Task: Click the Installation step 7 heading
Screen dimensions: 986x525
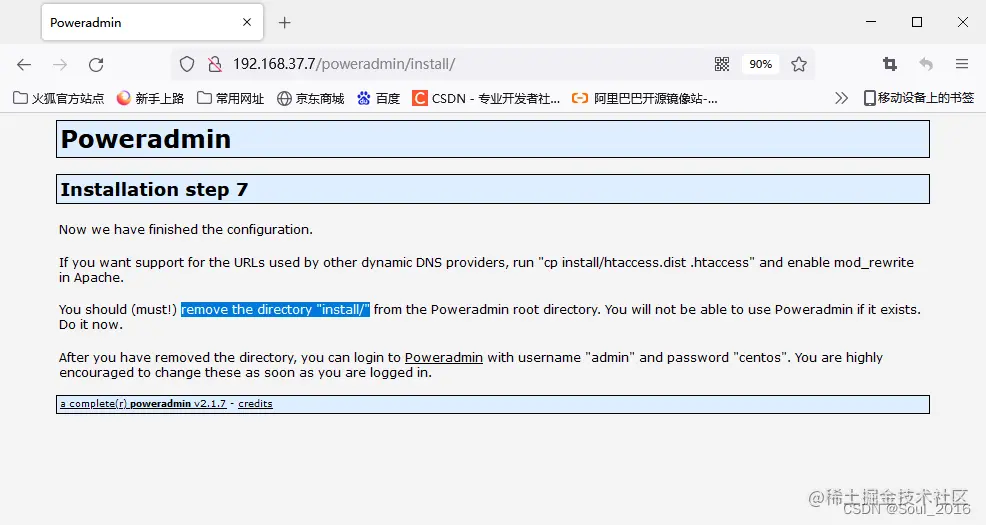Action: 154,189
